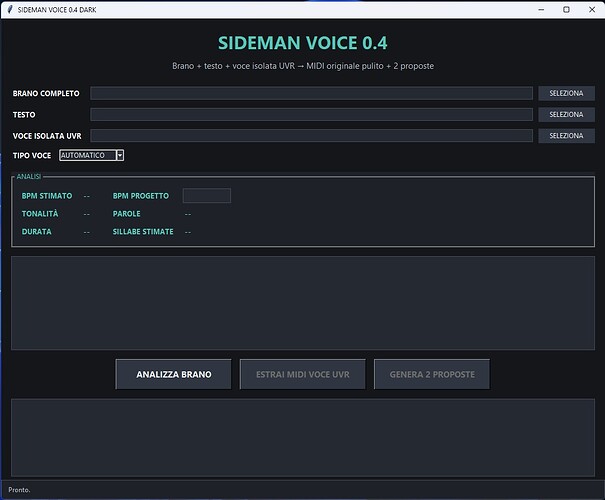Click SELEZIONA for BRANO COMPLETO

pos(566,93)
